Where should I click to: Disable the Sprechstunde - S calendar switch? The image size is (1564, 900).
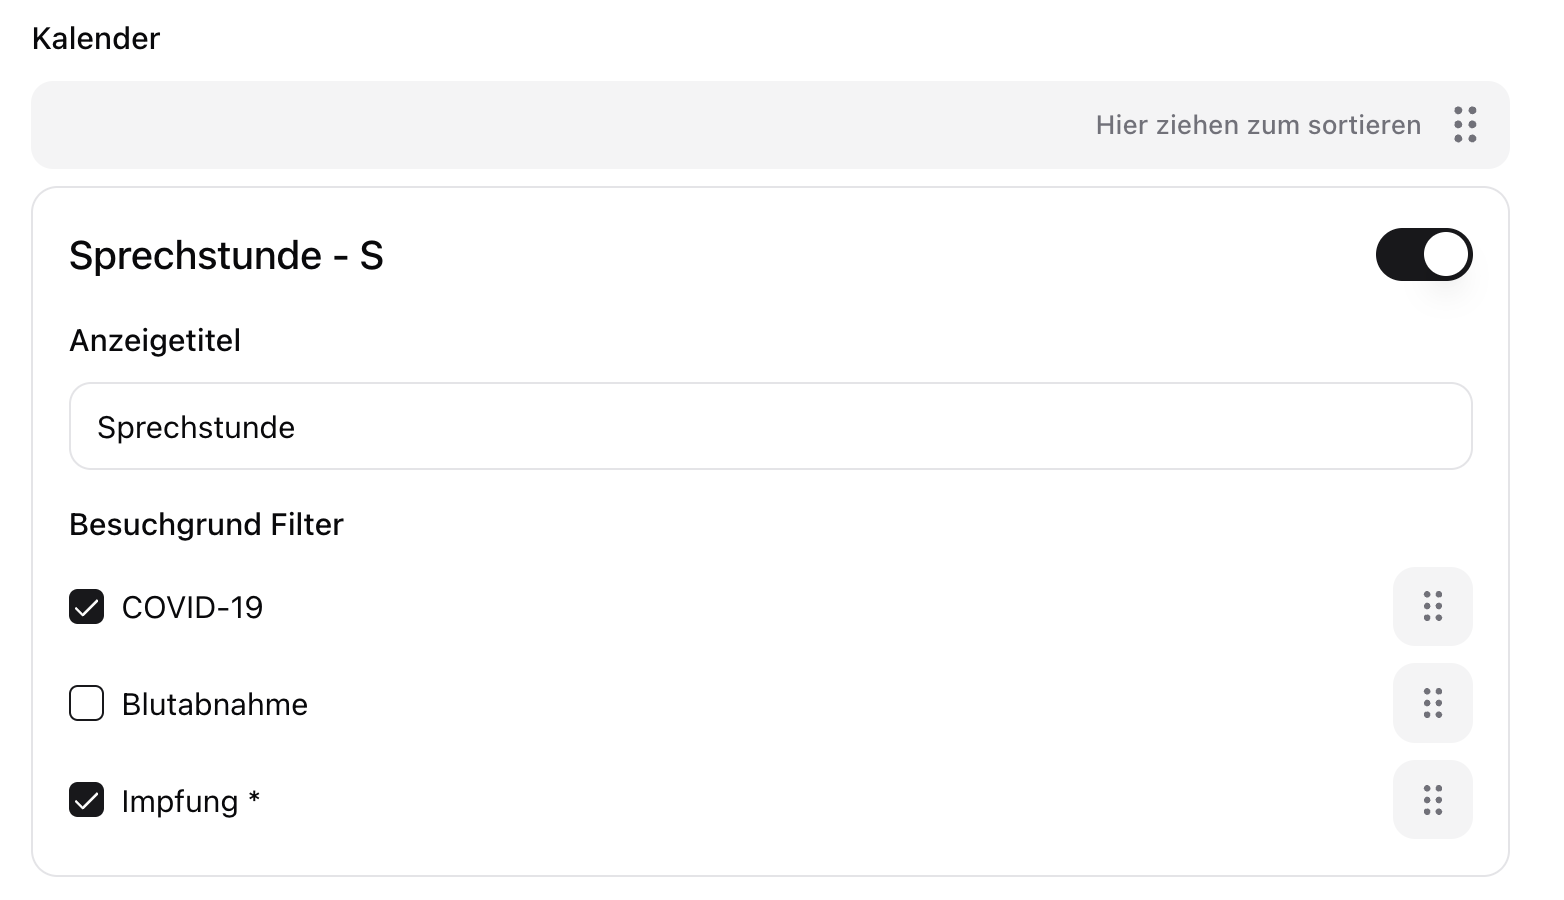click(x=1423, y=255)
